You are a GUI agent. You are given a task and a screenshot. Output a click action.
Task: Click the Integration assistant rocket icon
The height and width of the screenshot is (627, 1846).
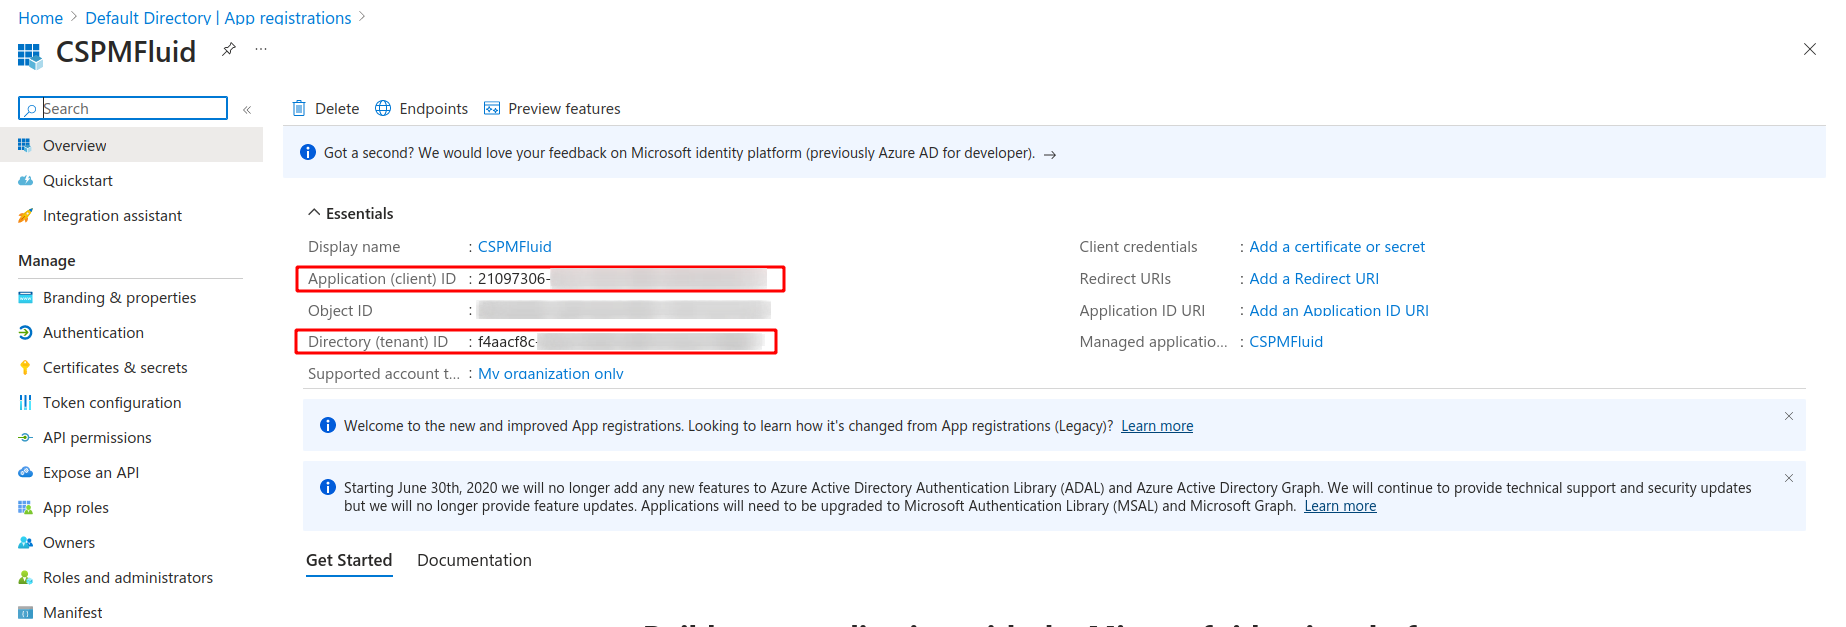click(x=25, y=215)
